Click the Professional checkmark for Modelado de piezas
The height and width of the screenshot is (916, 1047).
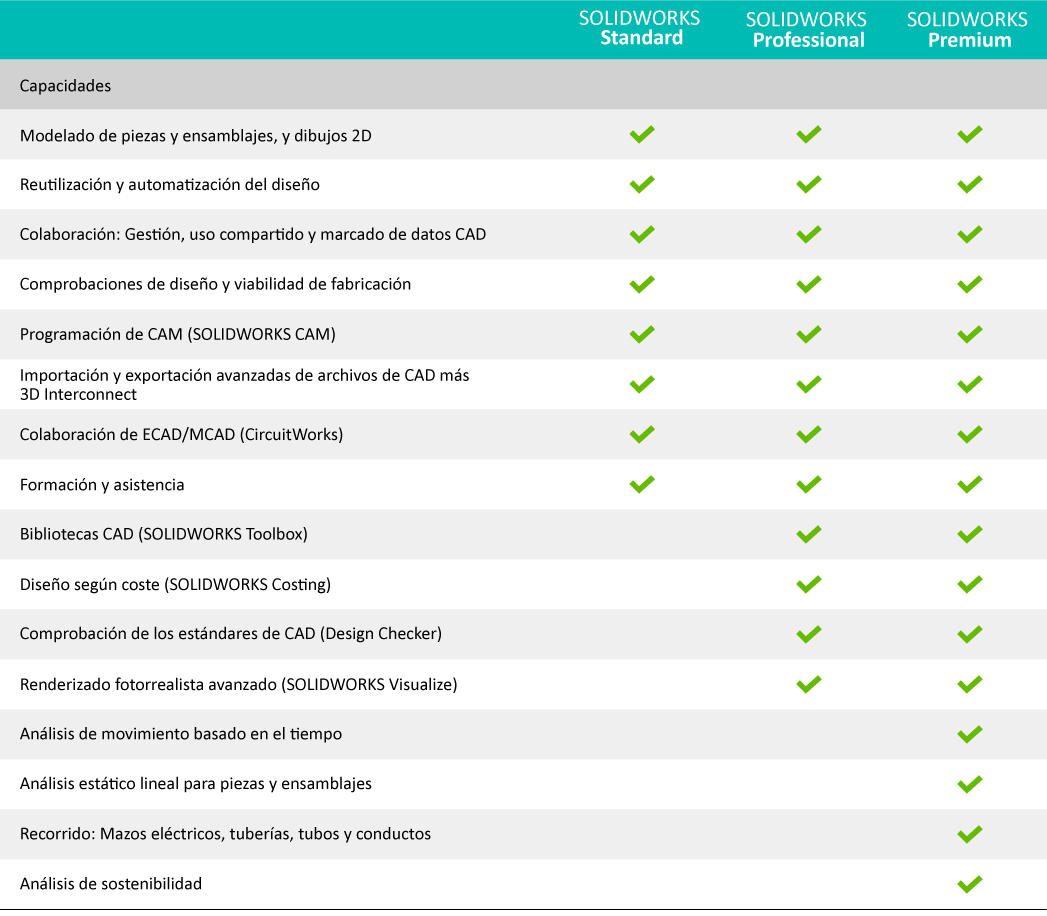[809, 134]
